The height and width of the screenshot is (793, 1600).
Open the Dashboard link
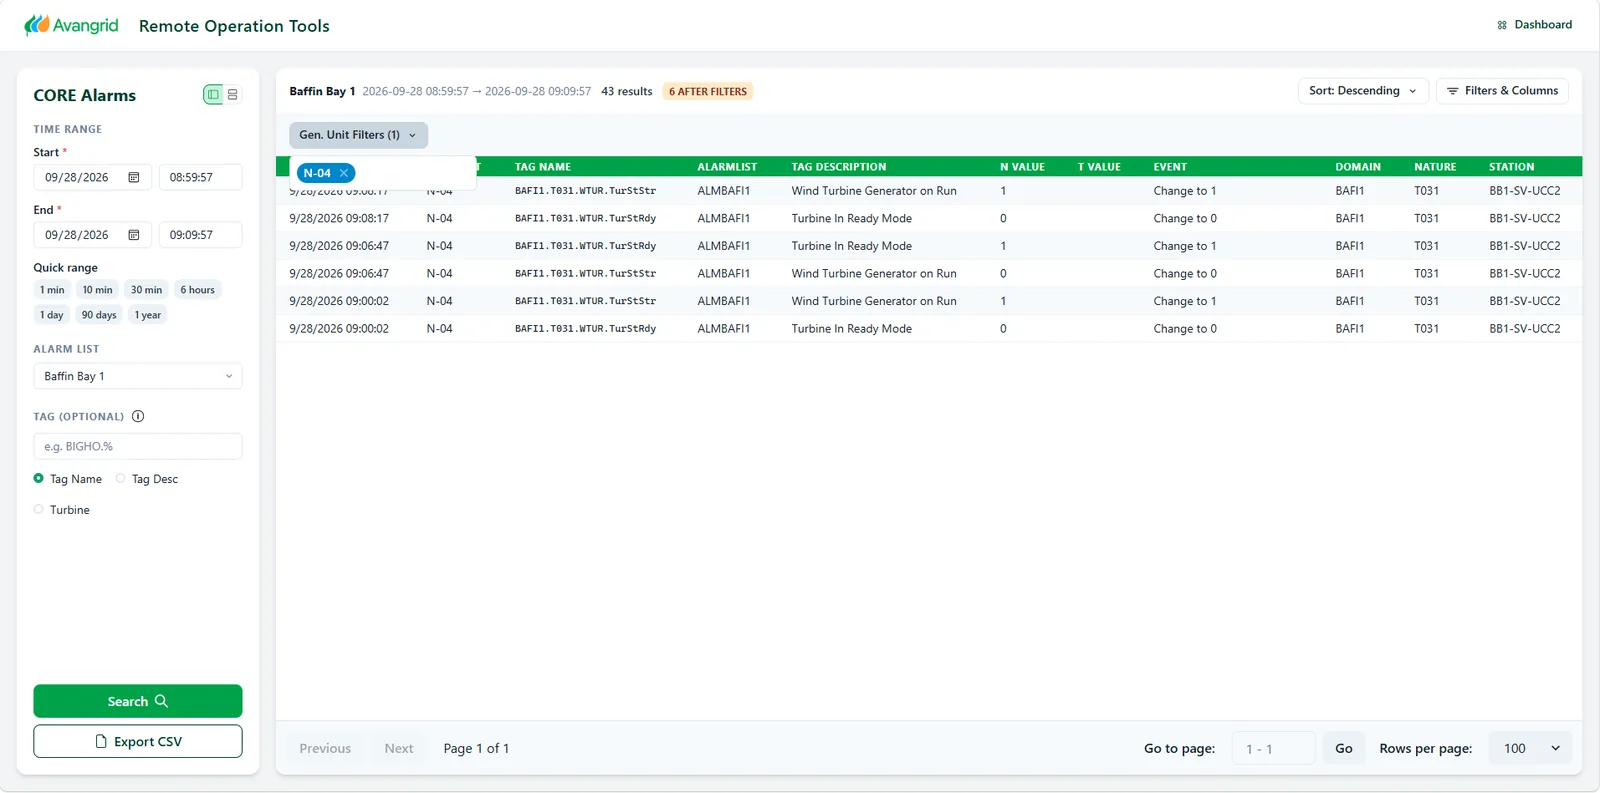pos(1534,25)
